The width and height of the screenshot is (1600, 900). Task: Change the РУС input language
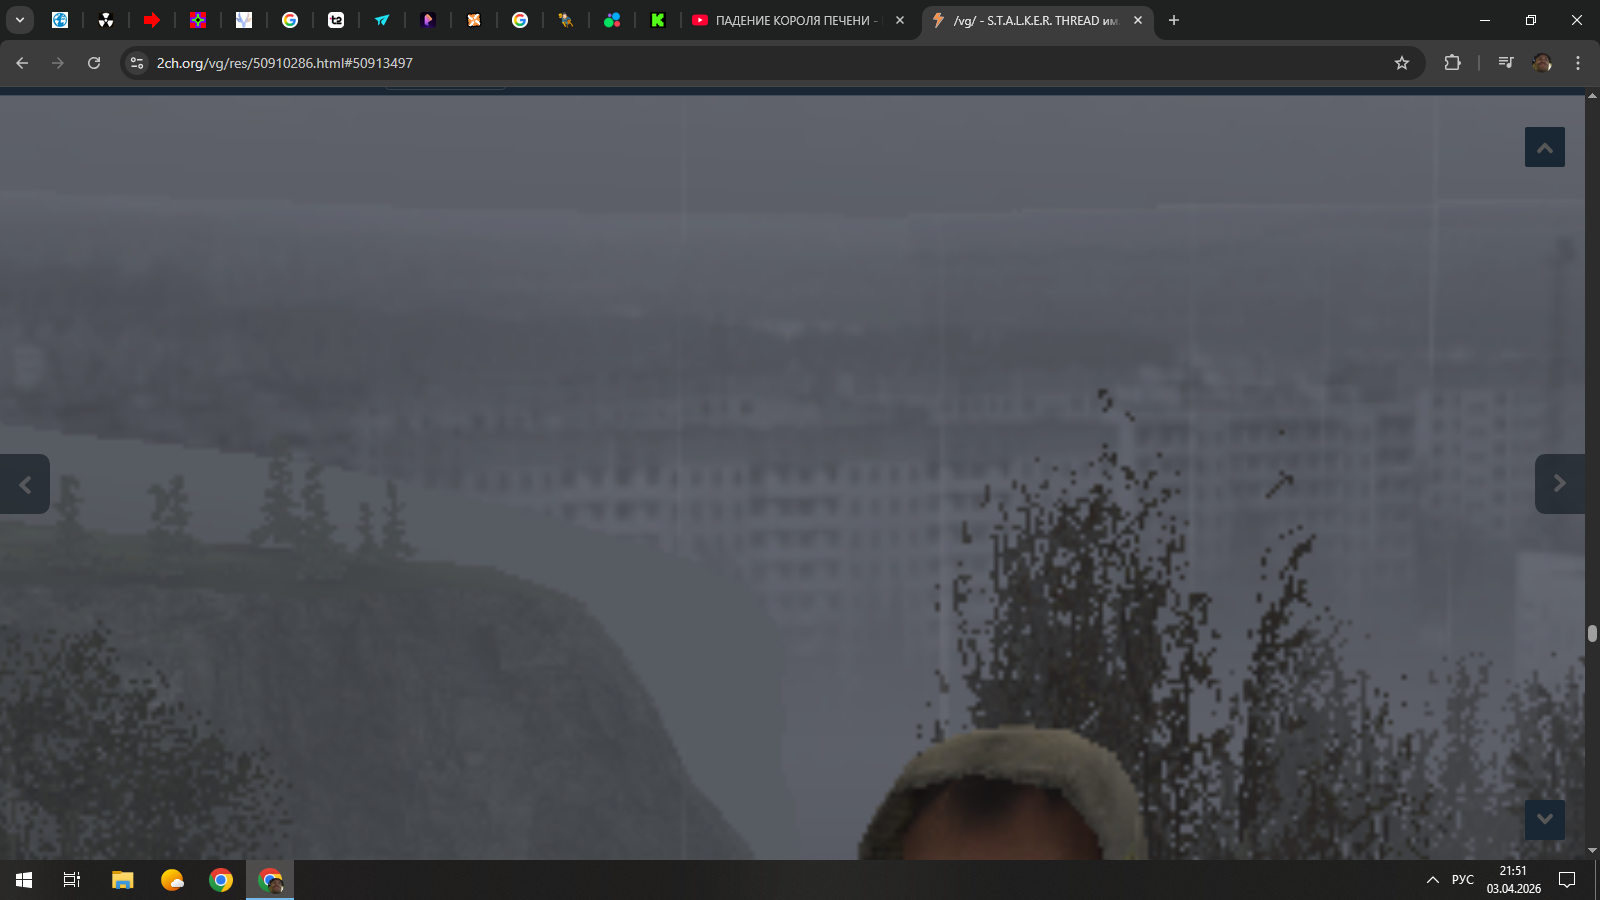tap(1463, 880)
